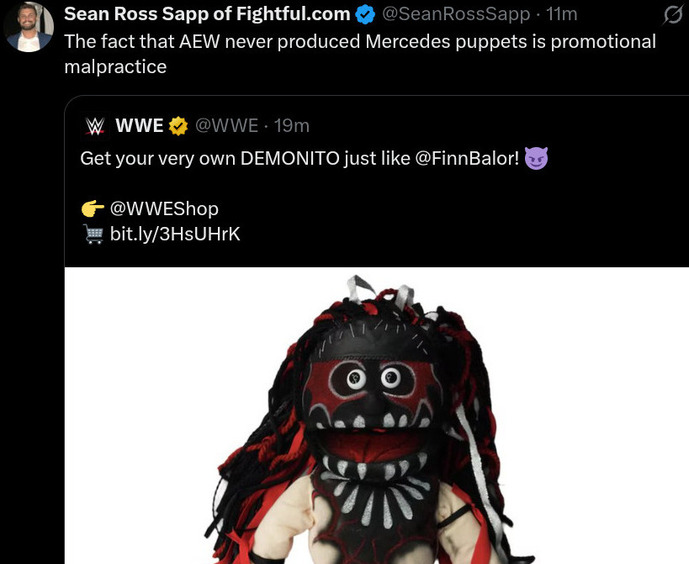Click the gold verified badge next to WWE
Screen dimensions: 689x564
point(178,126)
